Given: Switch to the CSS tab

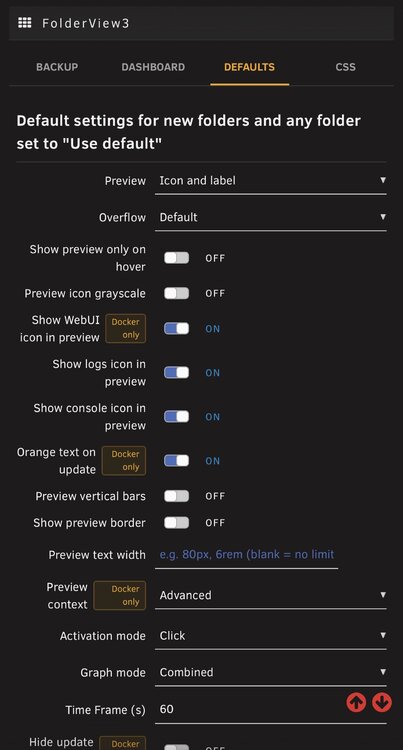Looking at the screenshot, I should tap(345, 67).
